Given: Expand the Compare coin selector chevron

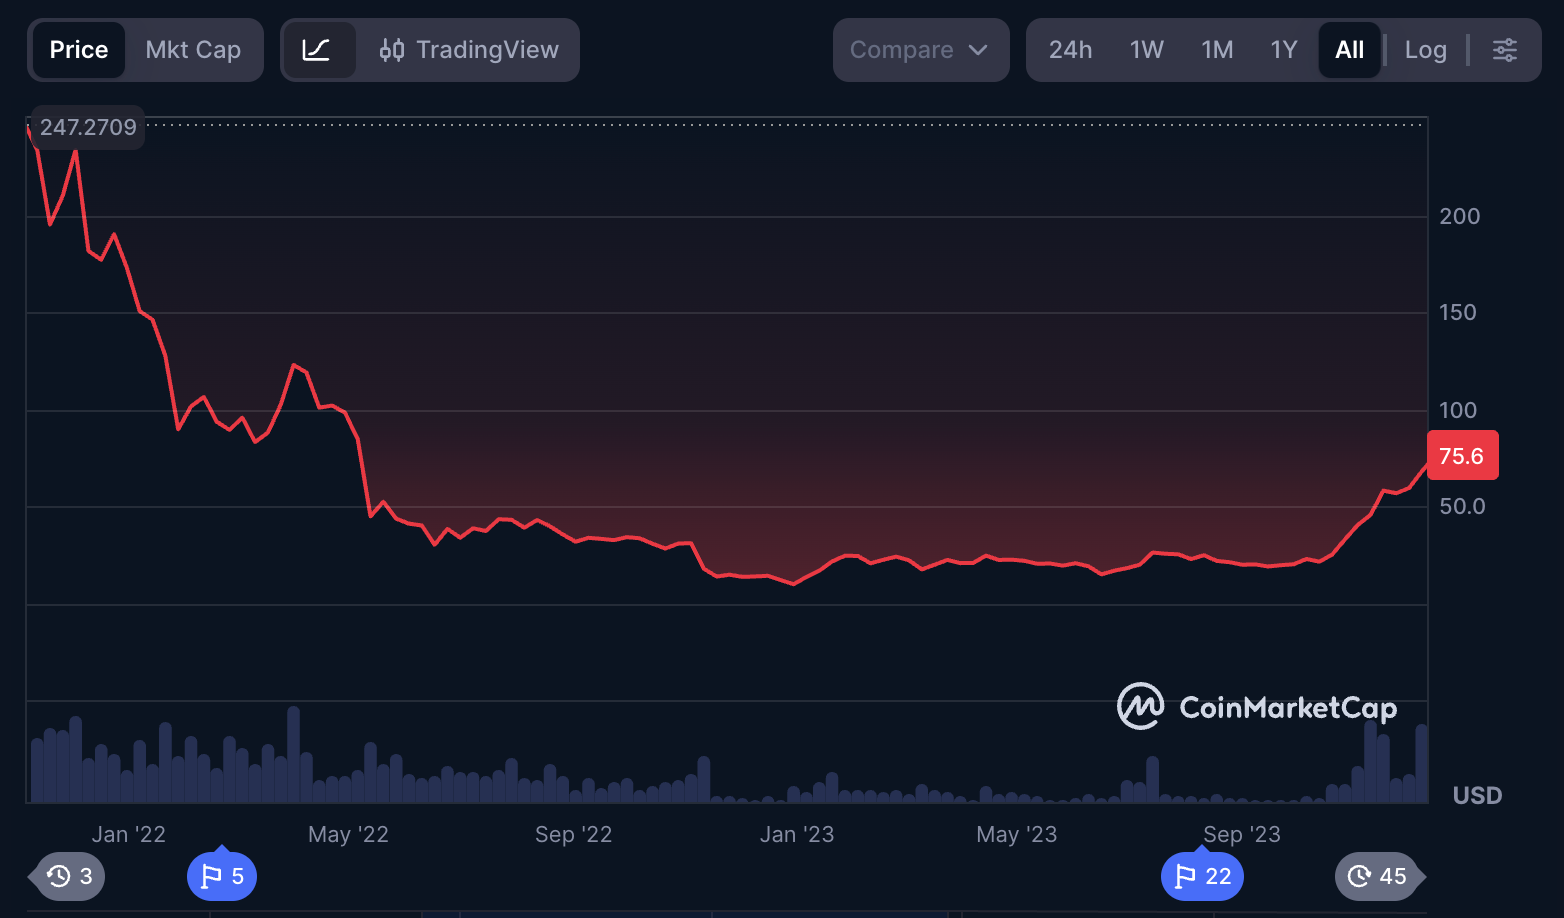Looking at the screenshot, I should [x=977, y=49].
